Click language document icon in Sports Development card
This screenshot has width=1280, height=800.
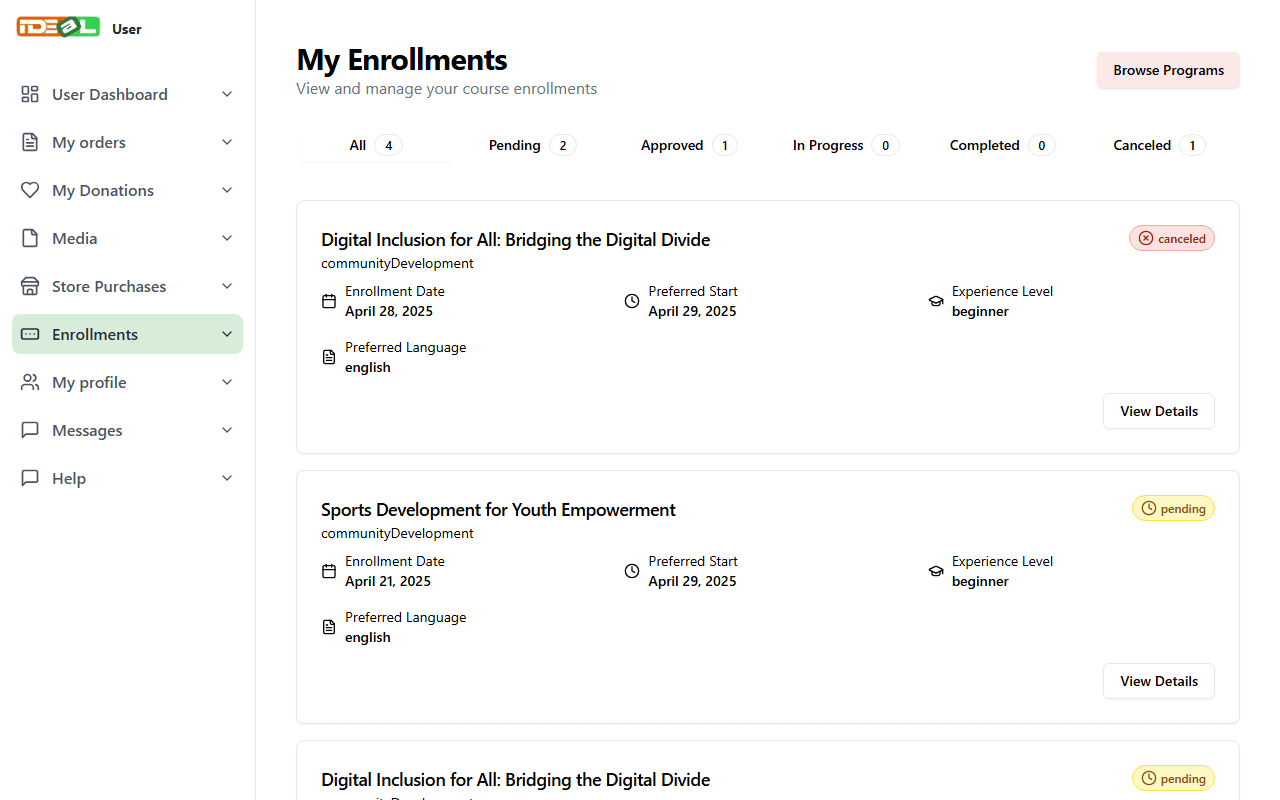click(x=329, y=627)
